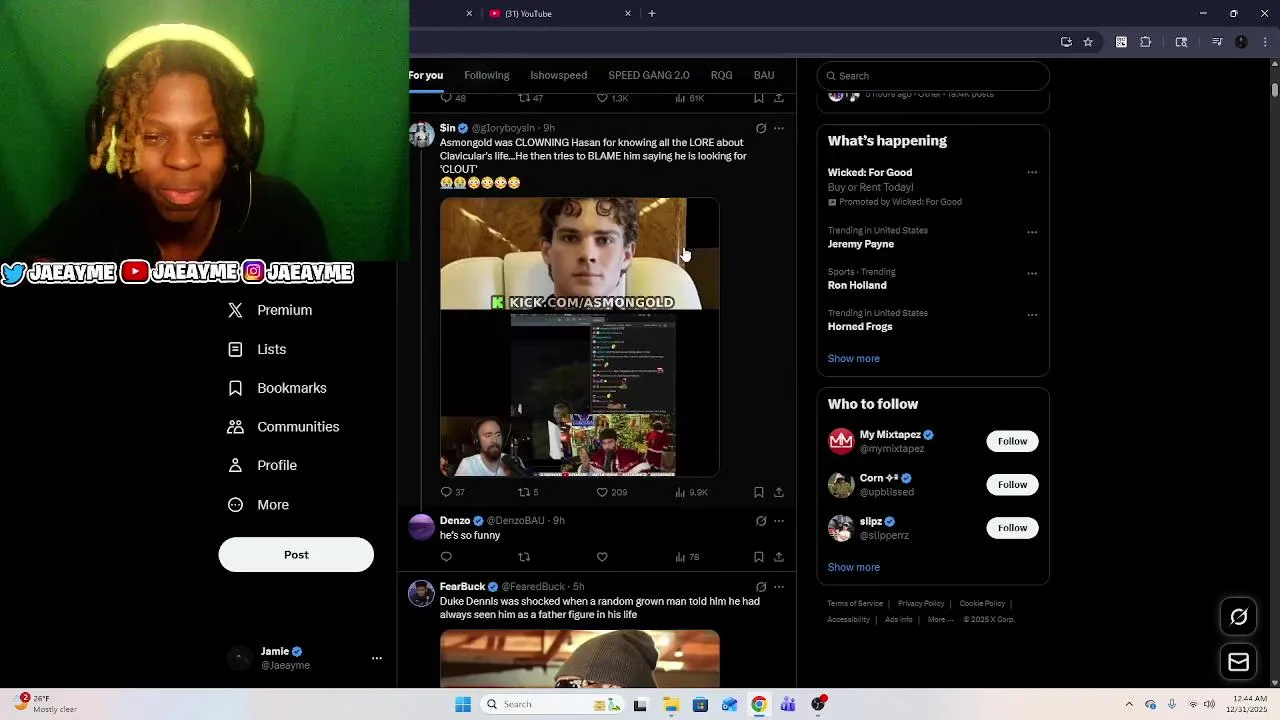
Task: Play the Asmongold video thumbnail
Action: [579, 337]
